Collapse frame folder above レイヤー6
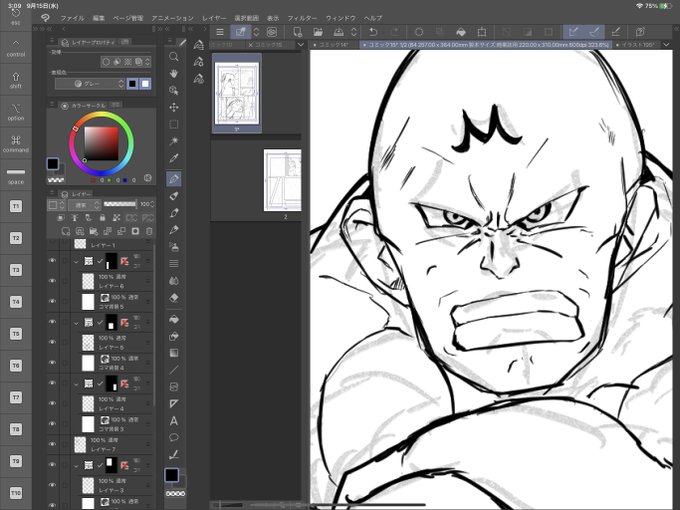This screenshot has height=510, width=680. [76, 262]
